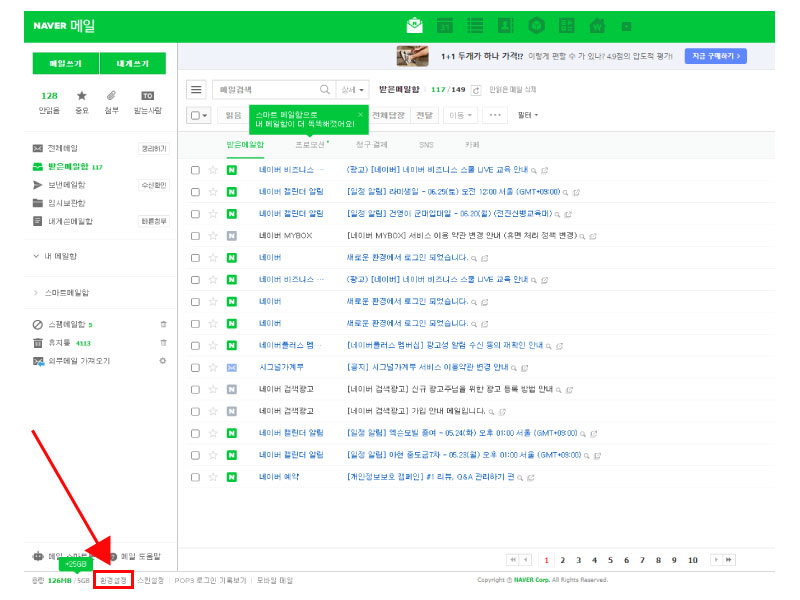Go to page 5 in pagination
Viewport: 800px width, 600px height.
tap(610, 560)
